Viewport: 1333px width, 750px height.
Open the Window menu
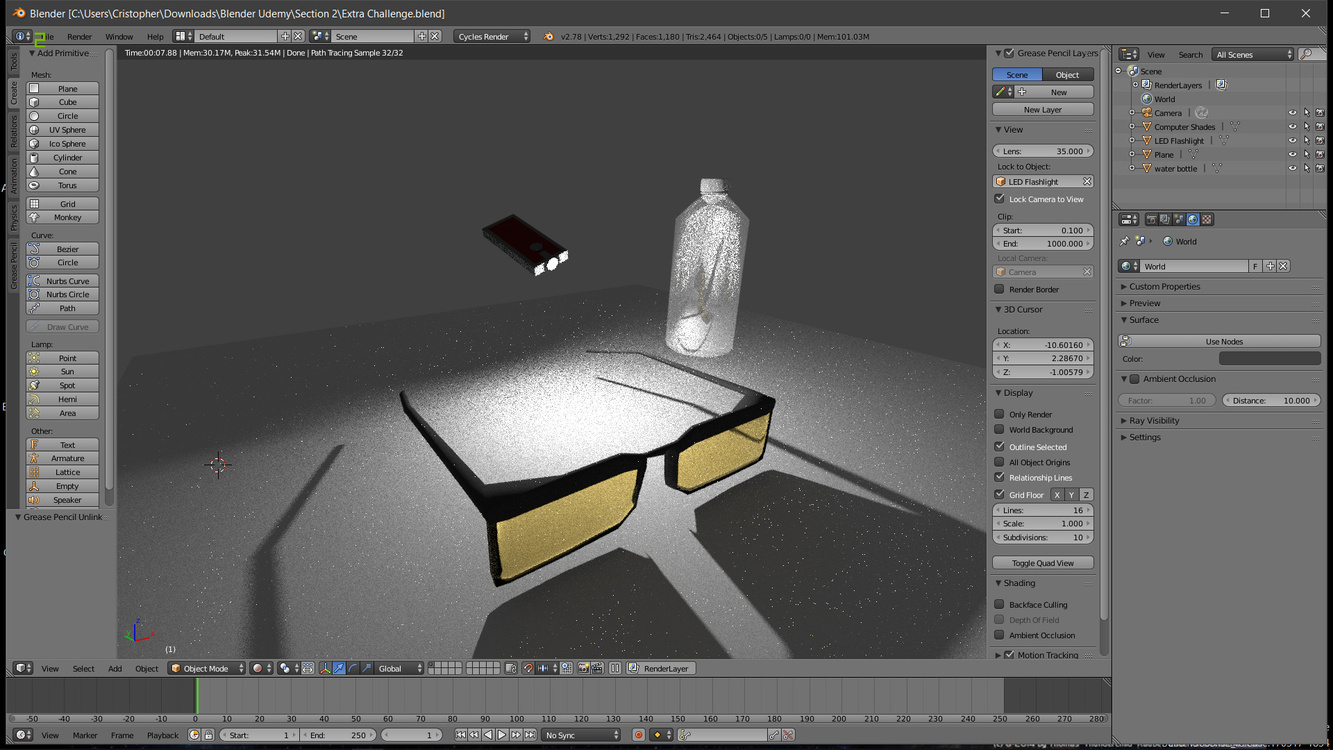coord(119,37)
